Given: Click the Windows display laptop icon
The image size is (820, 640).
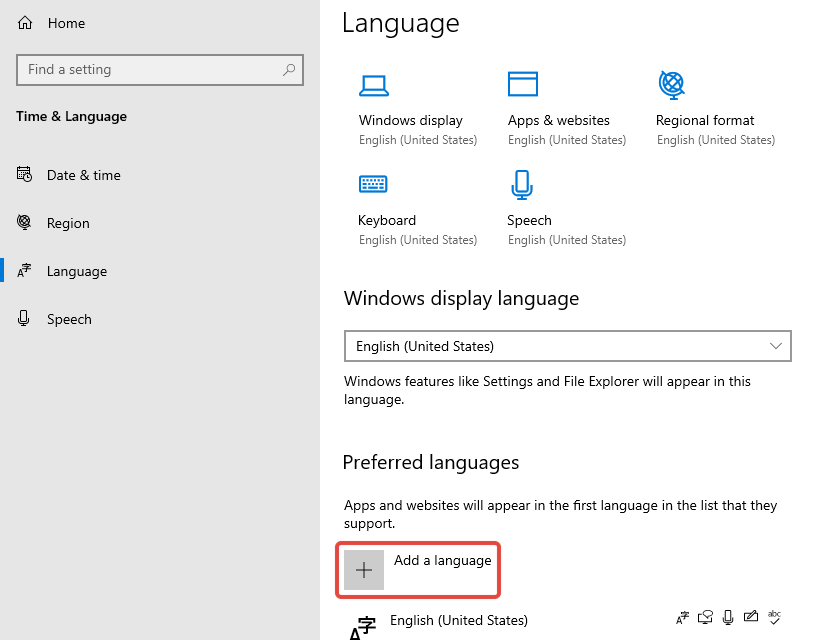Looking at the screenshot, I should [374, 86].
